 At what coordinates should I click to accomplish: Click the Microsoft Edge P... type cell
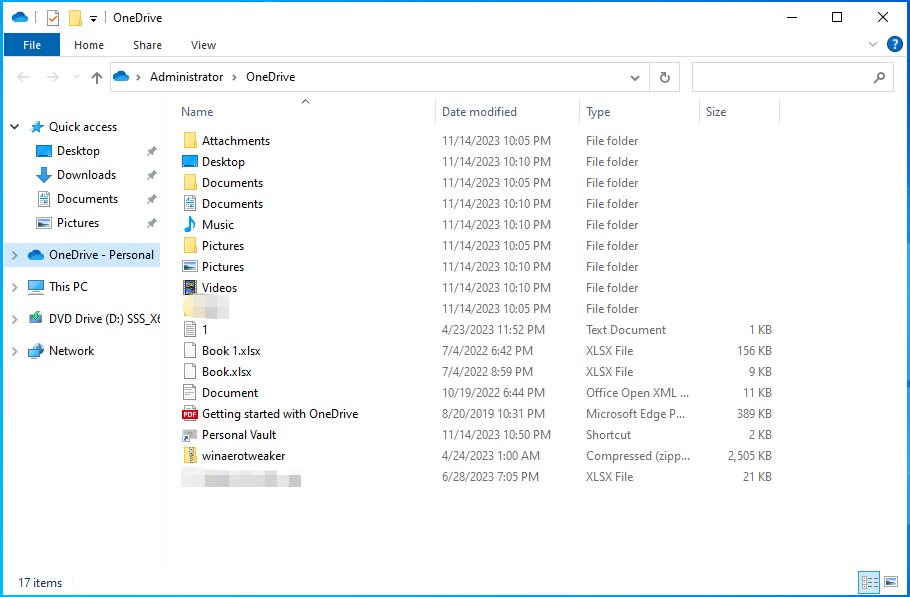635,414
